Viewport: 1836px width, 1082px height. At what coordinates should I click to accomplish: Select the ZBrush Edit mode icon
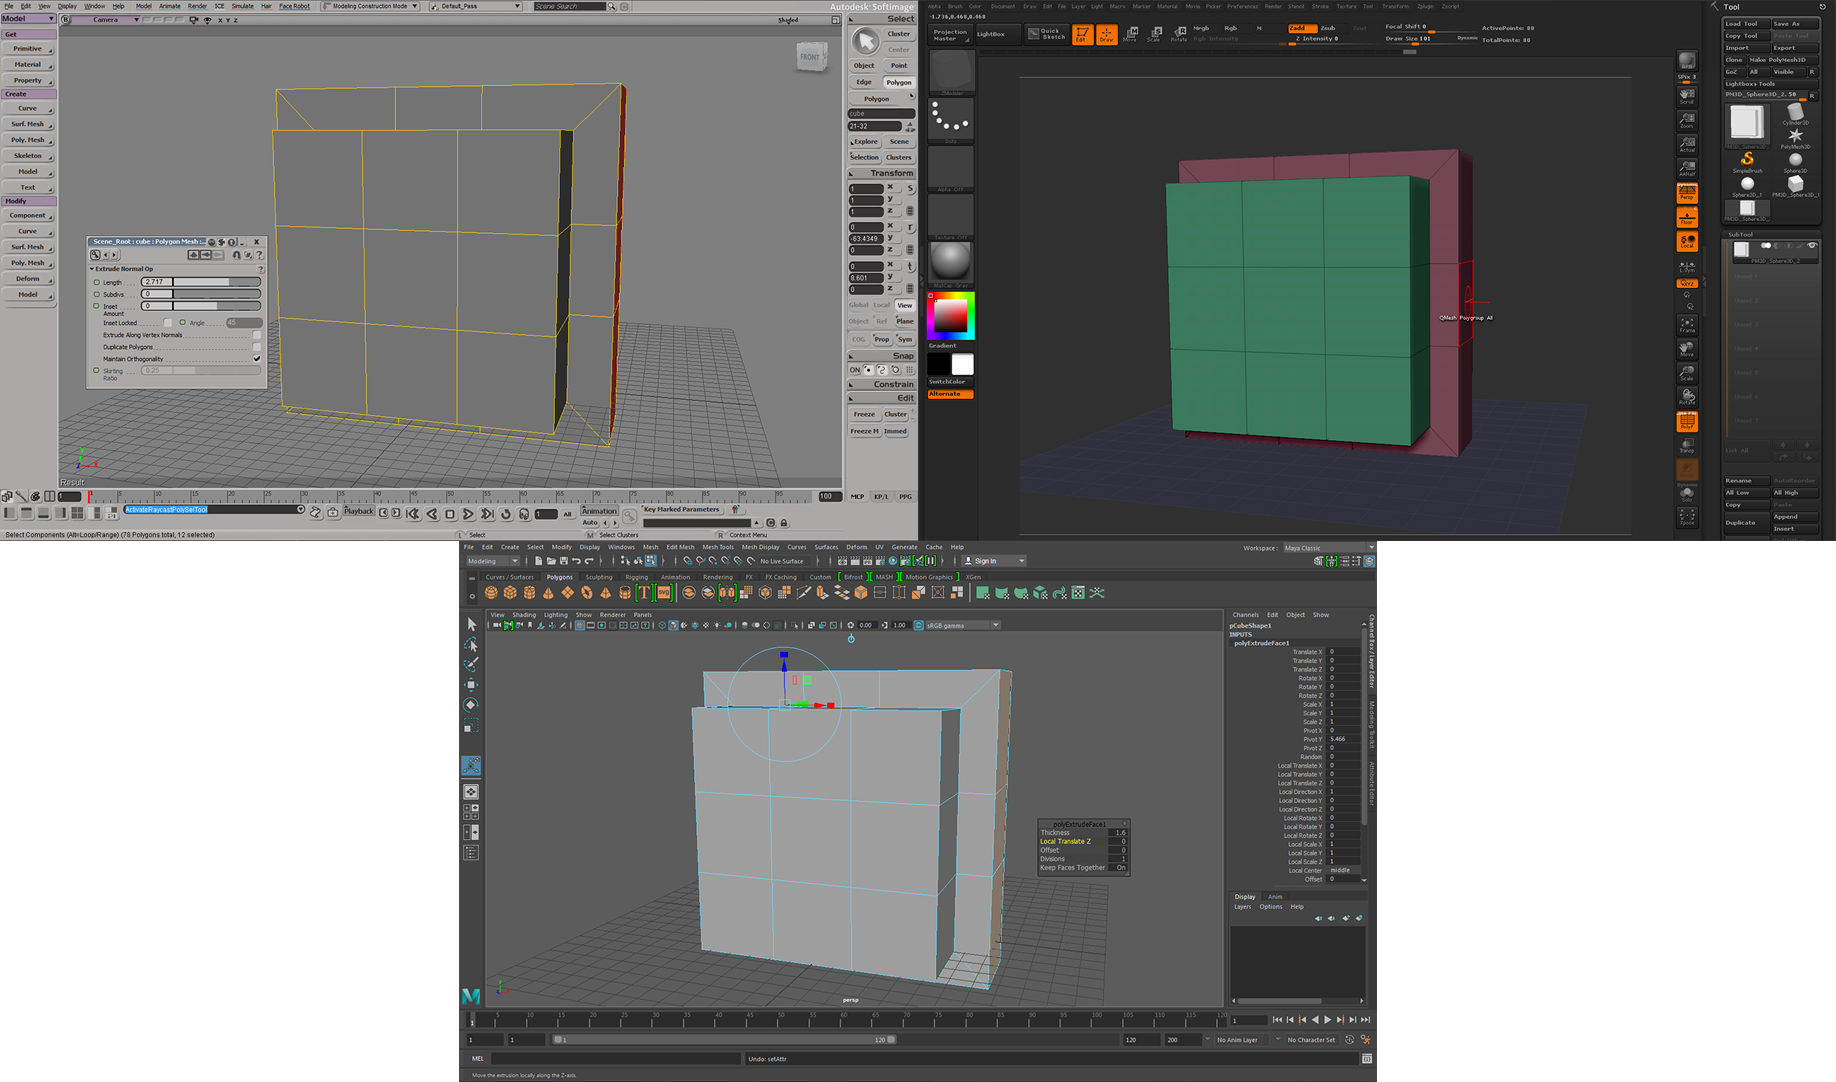coord(1083,35)
